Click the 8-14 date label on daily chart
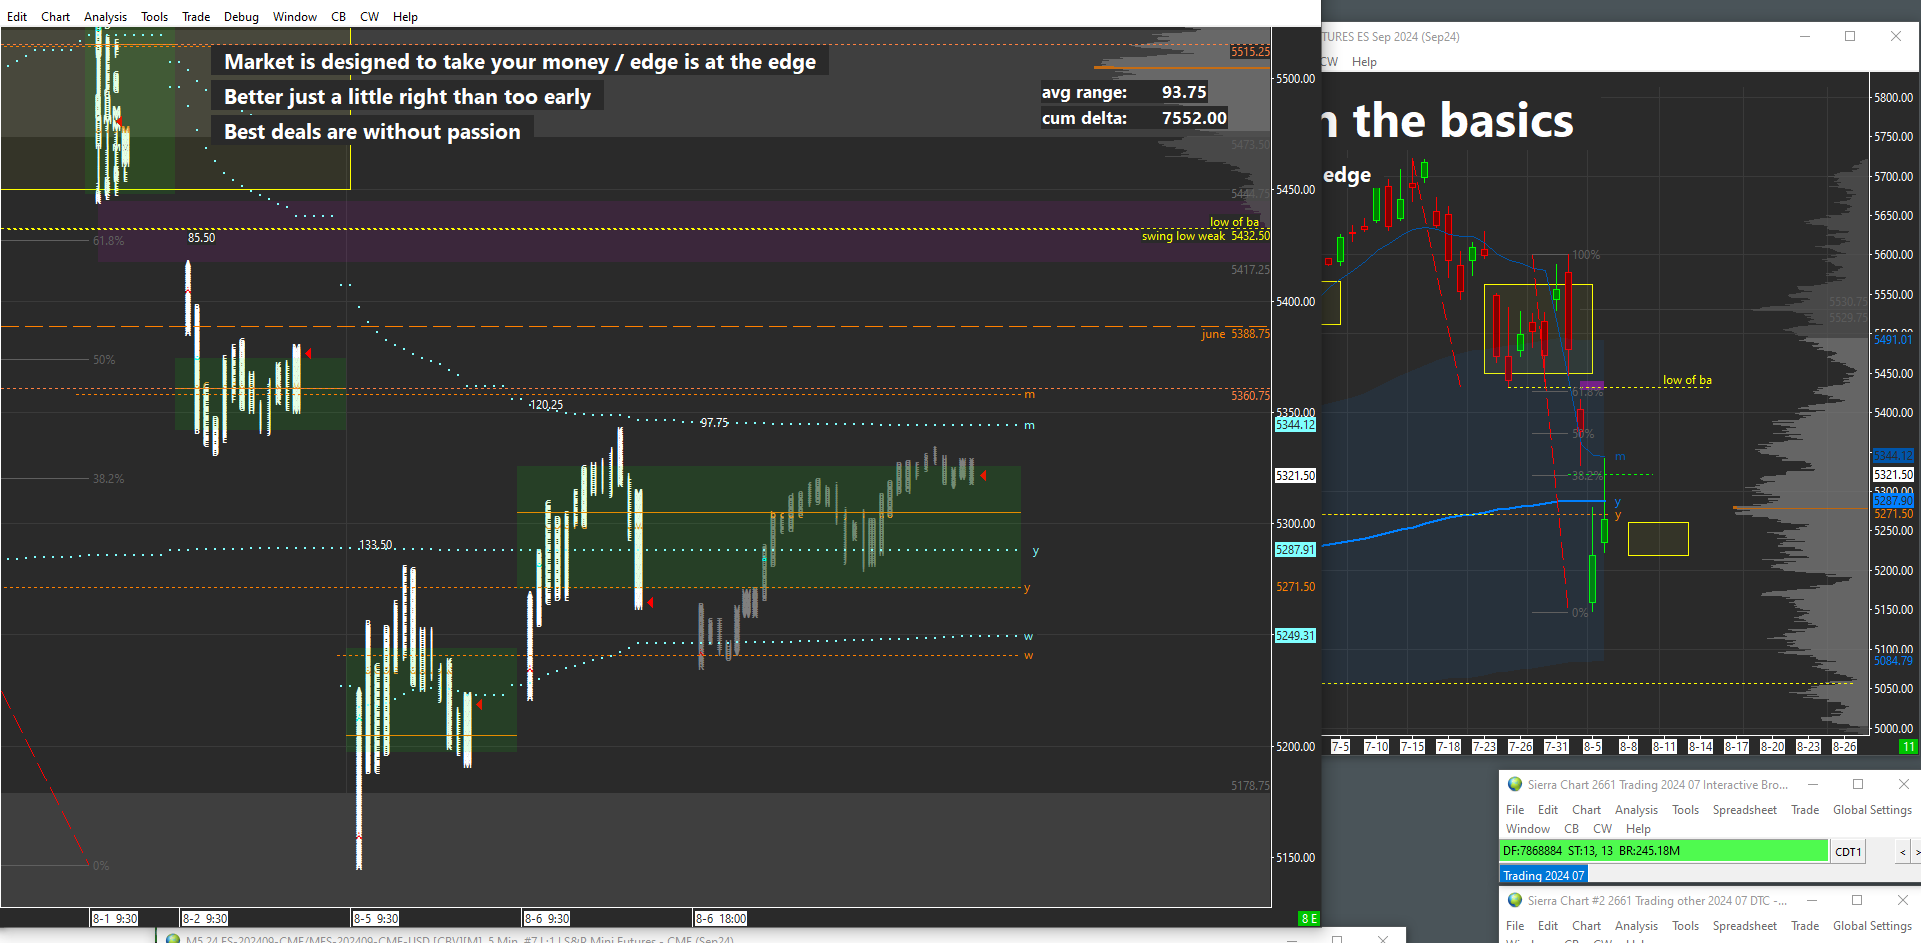Screen dimensions: 1921x943 [1701, 747]
